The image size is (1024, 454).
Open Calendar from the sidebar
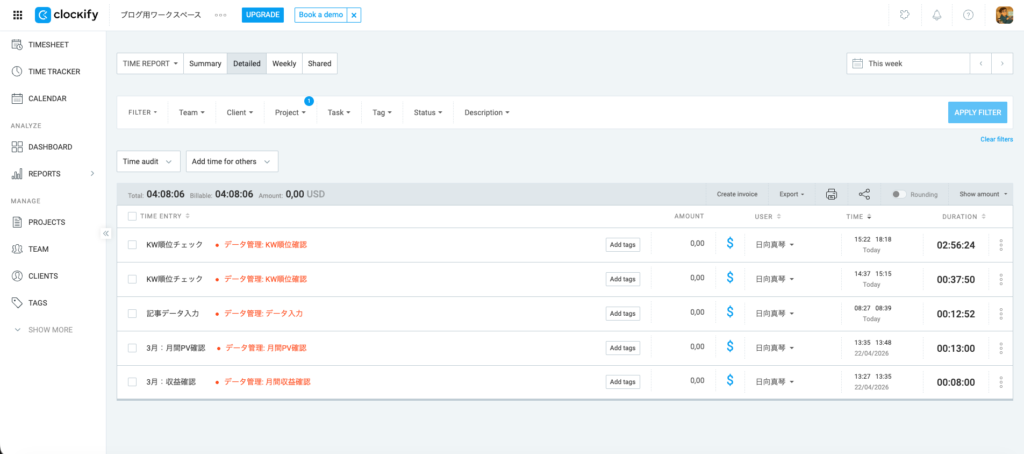click(47, 98)
